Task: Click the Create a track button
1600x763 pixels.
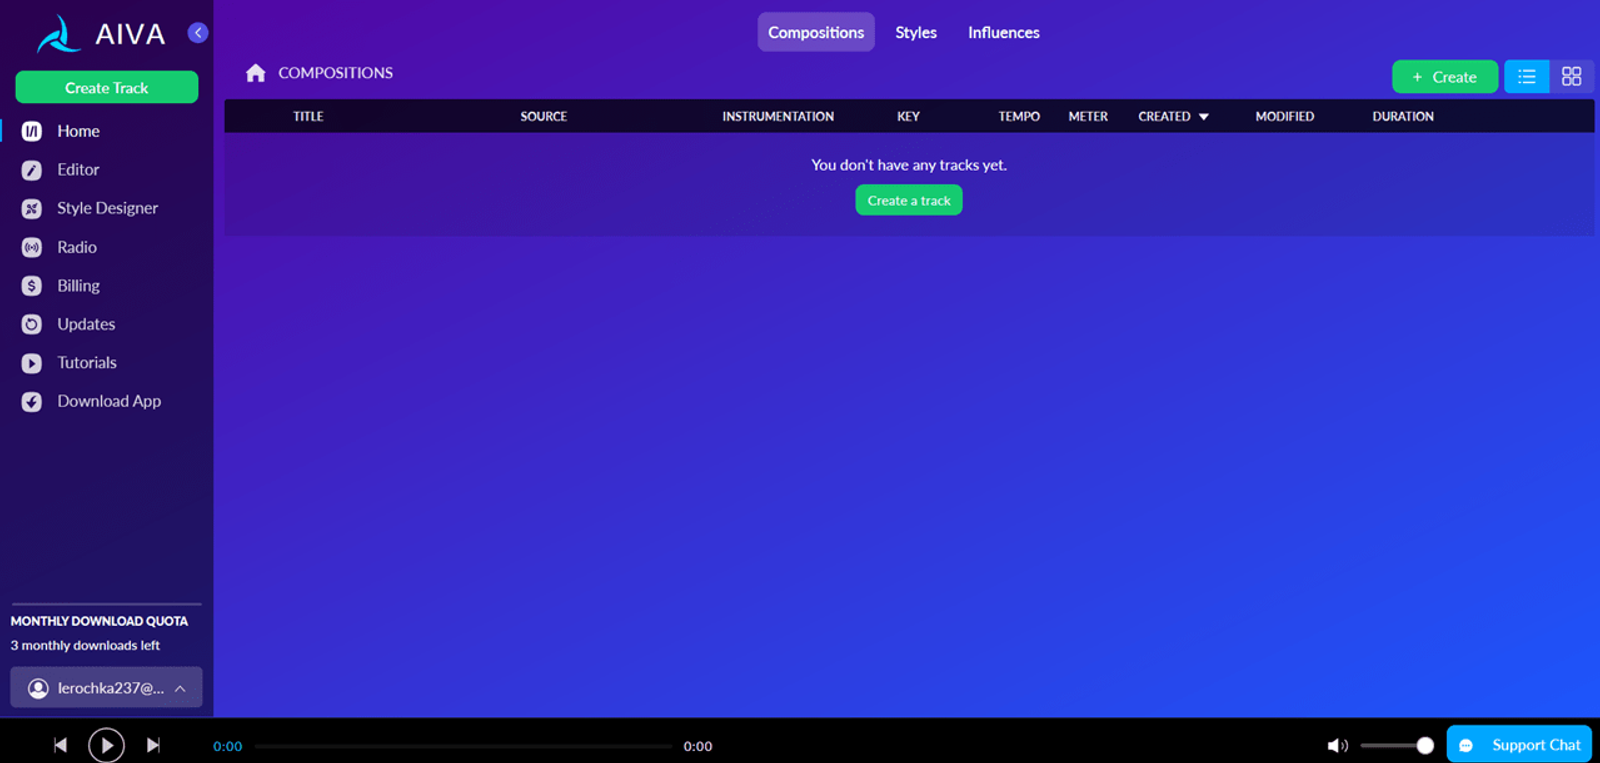Action: coord(909,200)
